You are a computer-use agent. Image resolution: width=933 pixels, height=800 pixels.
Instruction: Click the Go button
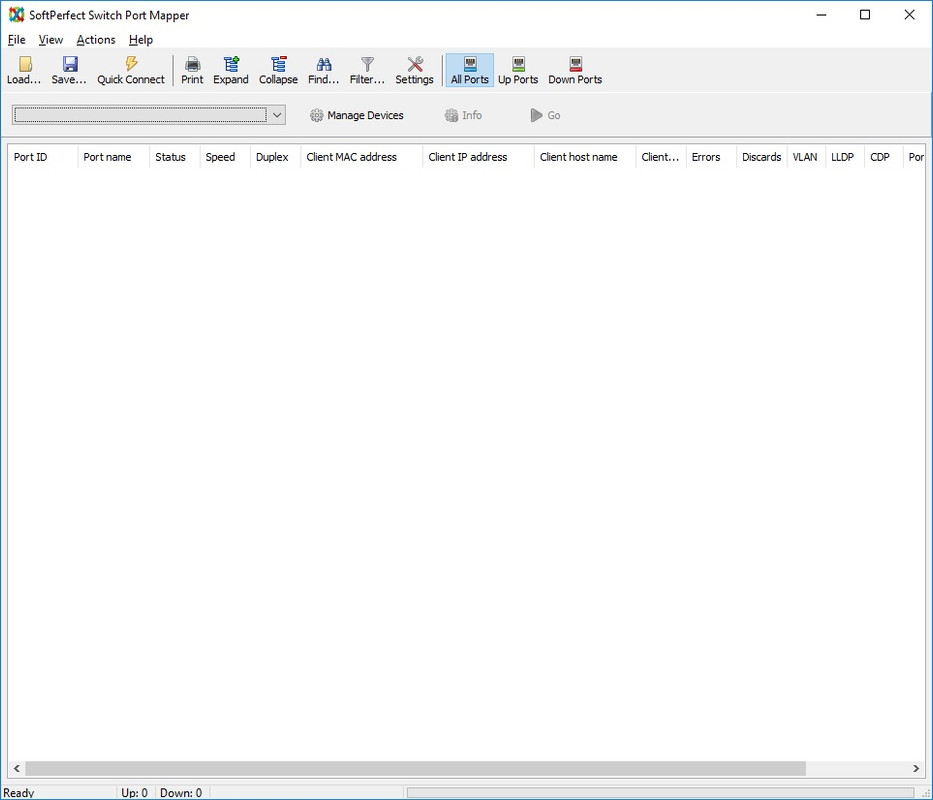tap(545, 115)
